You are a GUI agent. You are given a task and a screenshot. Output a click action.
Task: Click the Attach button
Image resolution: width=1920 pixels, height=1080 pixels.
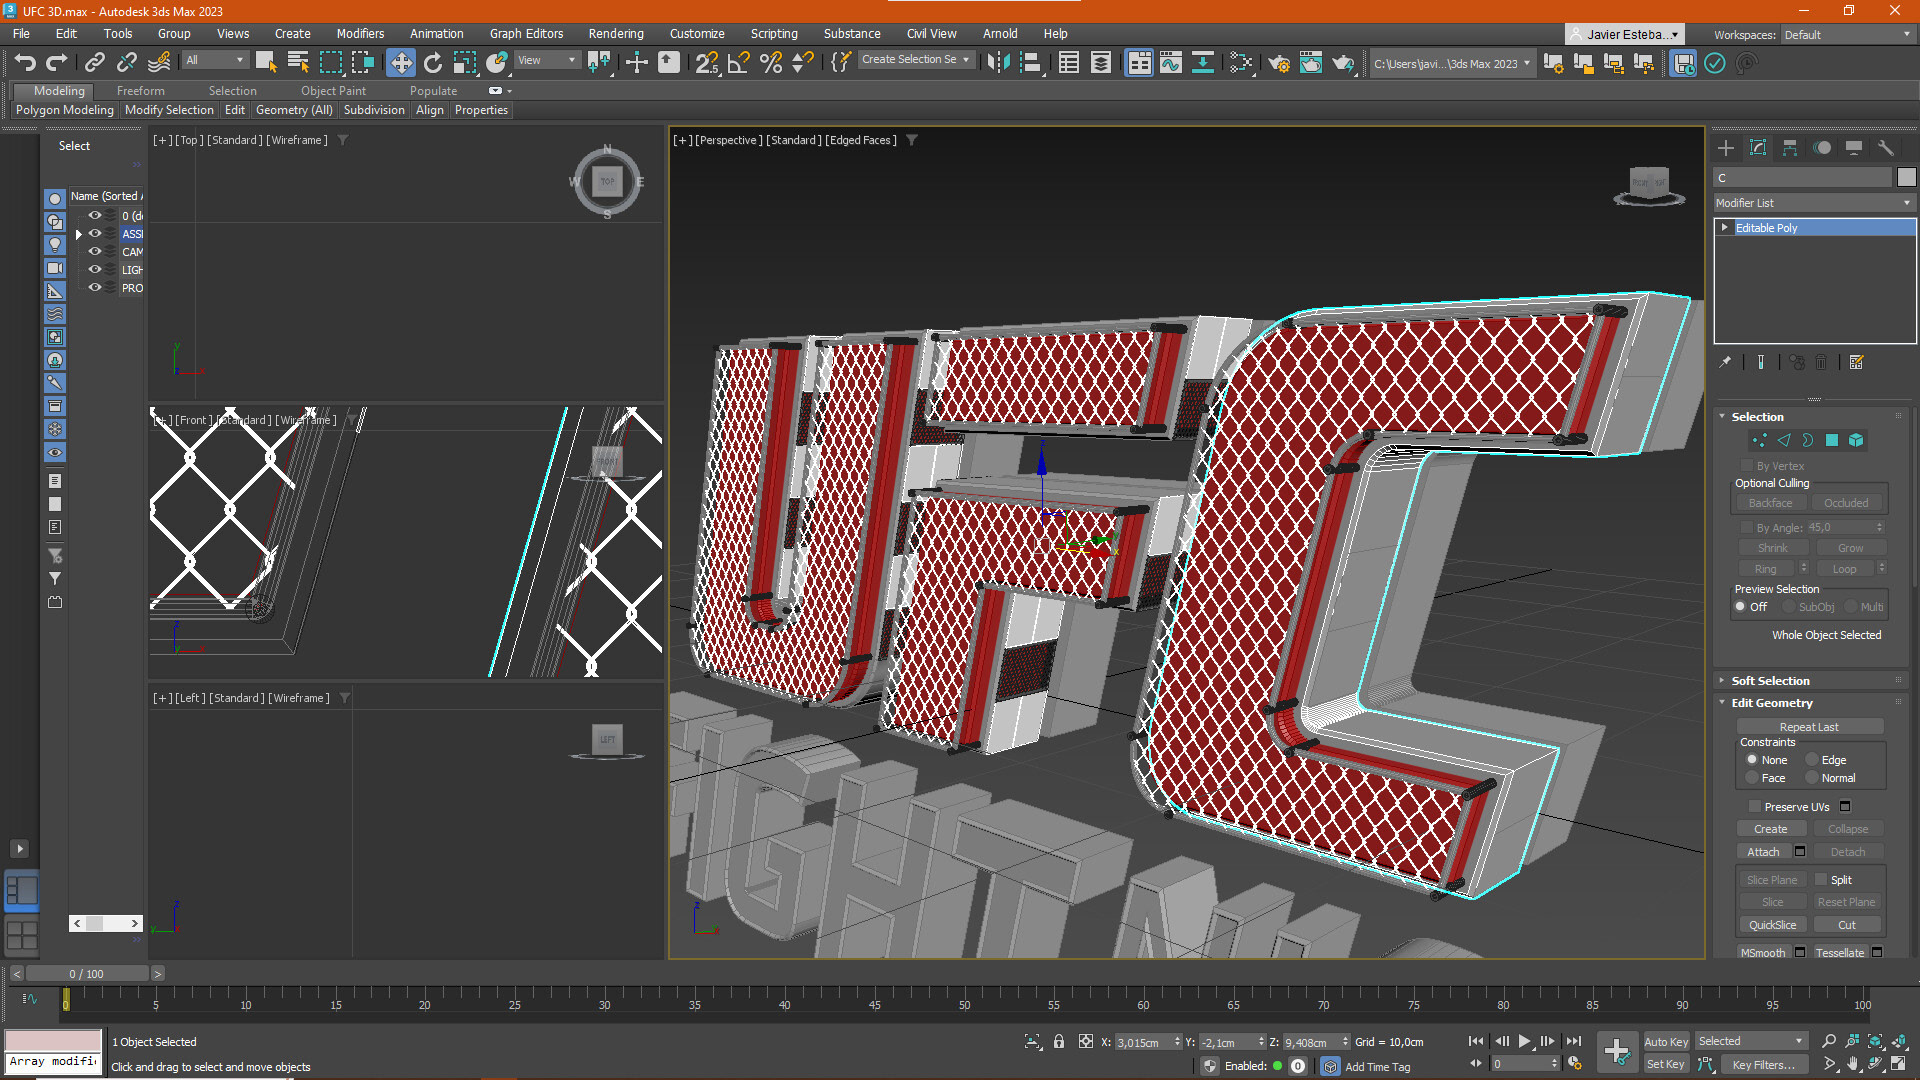(x=1763, y=852)
